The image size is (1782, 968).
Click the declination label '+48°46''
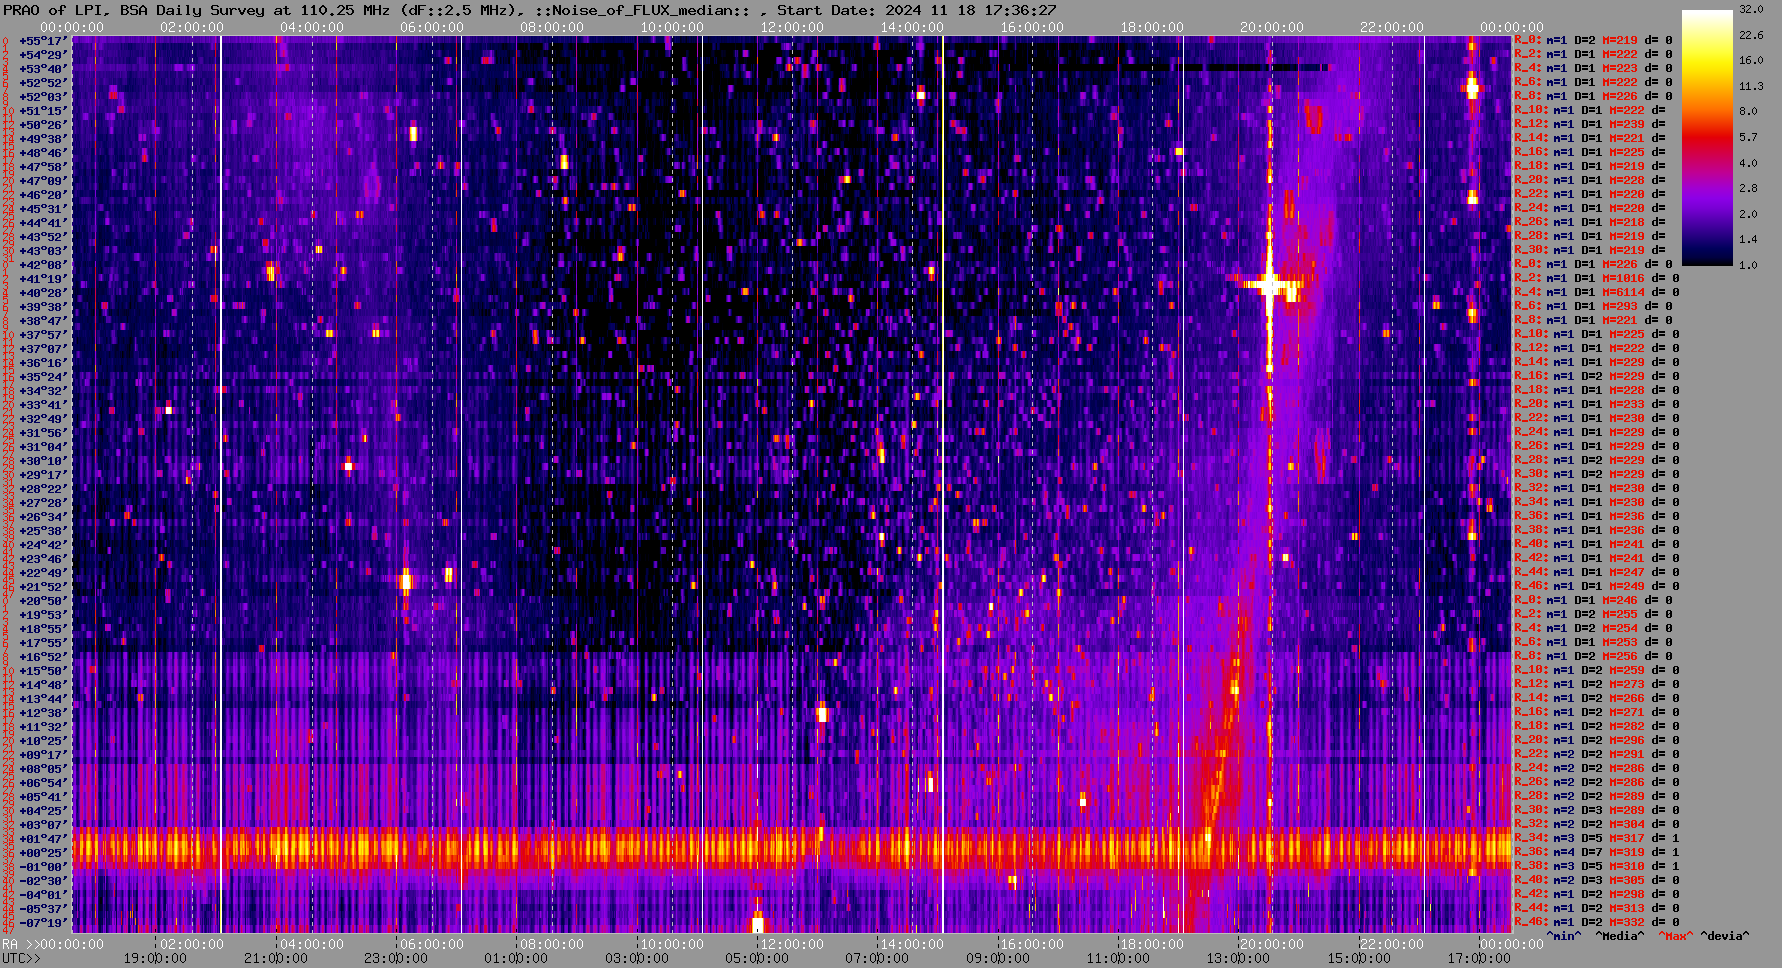(43, 152)
